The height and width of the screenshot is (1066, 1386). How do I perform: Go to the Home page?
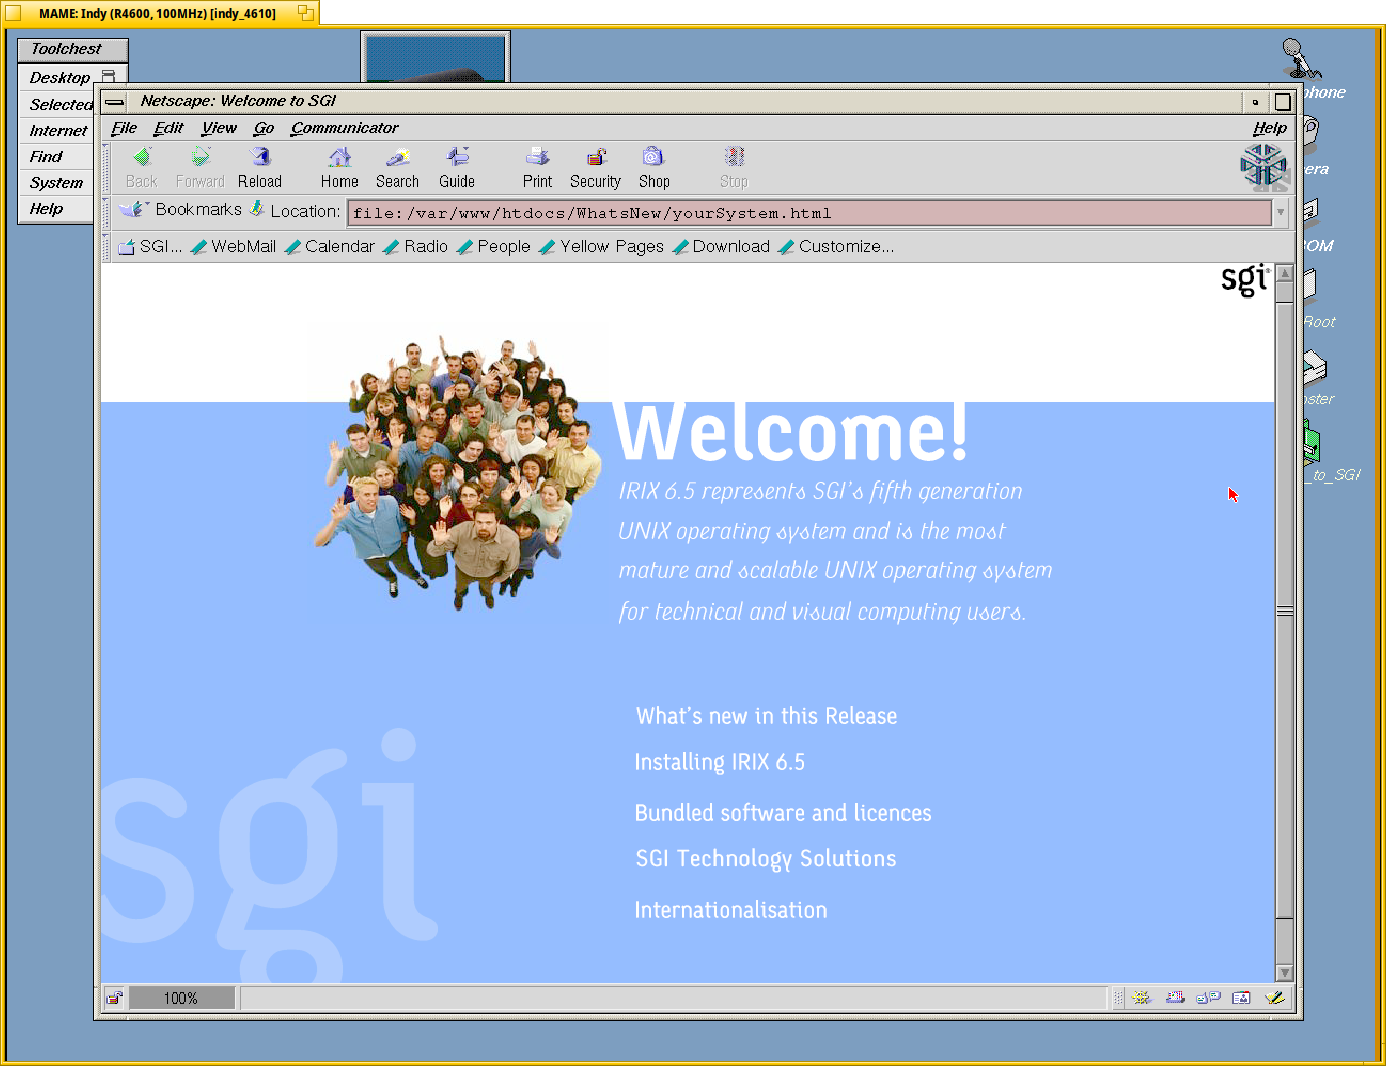tap(340, 168)
